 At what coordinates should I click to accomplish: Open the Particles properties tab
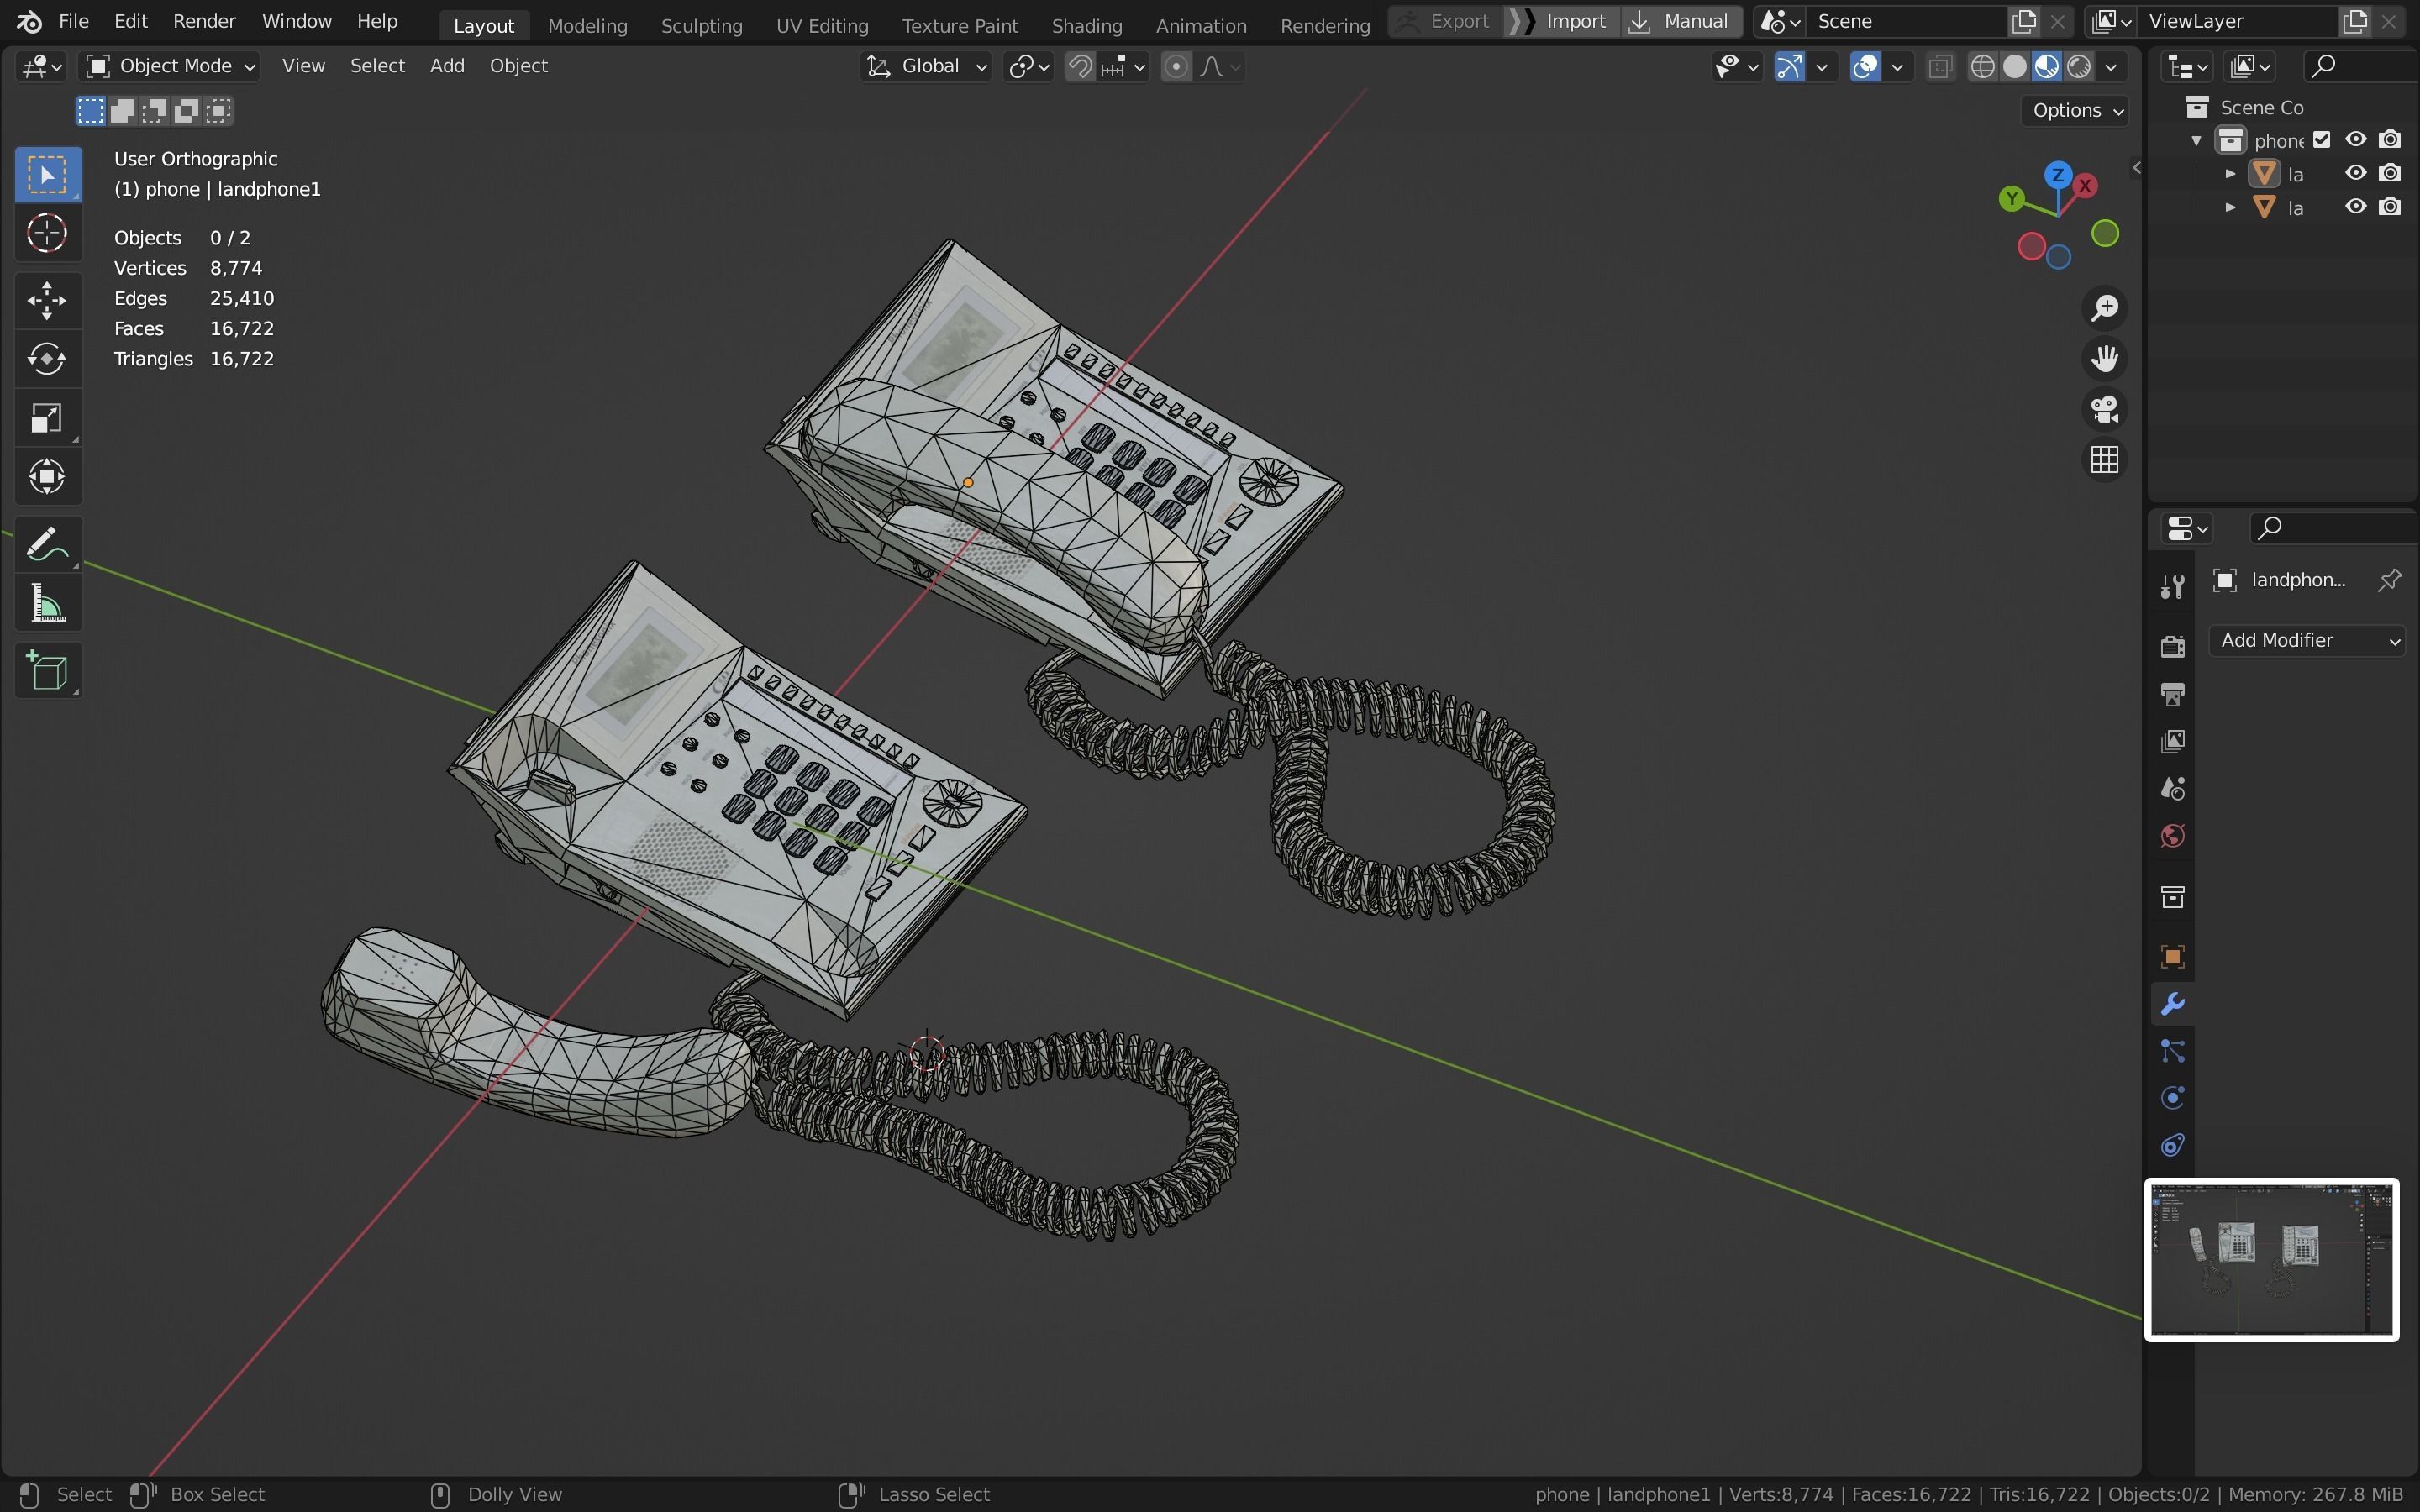pos(2172,1051)
